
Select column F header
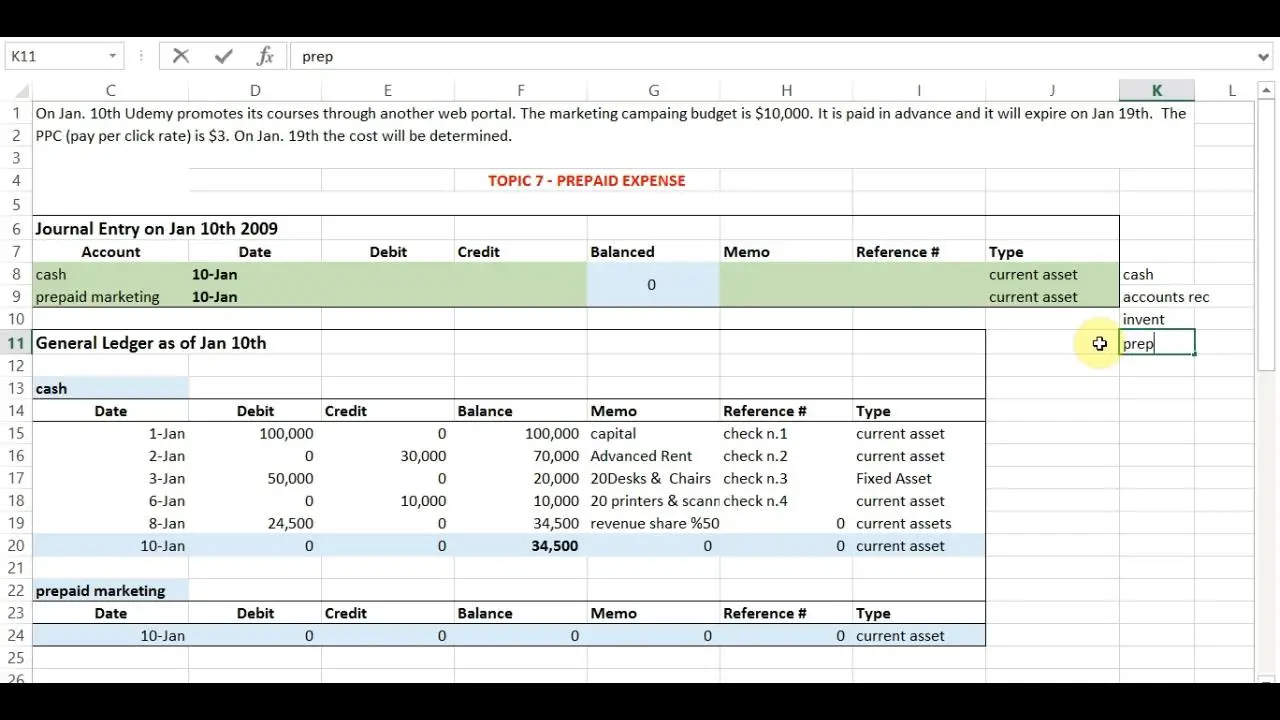point(520,90)
